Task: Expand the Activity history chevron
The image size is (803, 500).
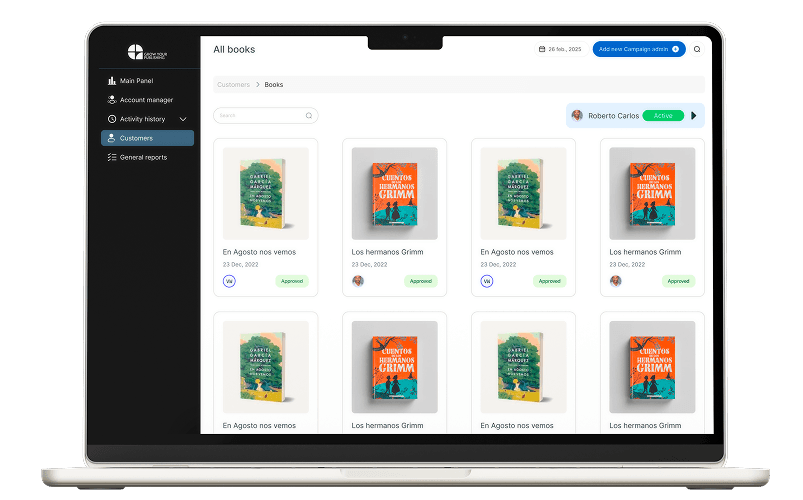Action: coord(183,119)
